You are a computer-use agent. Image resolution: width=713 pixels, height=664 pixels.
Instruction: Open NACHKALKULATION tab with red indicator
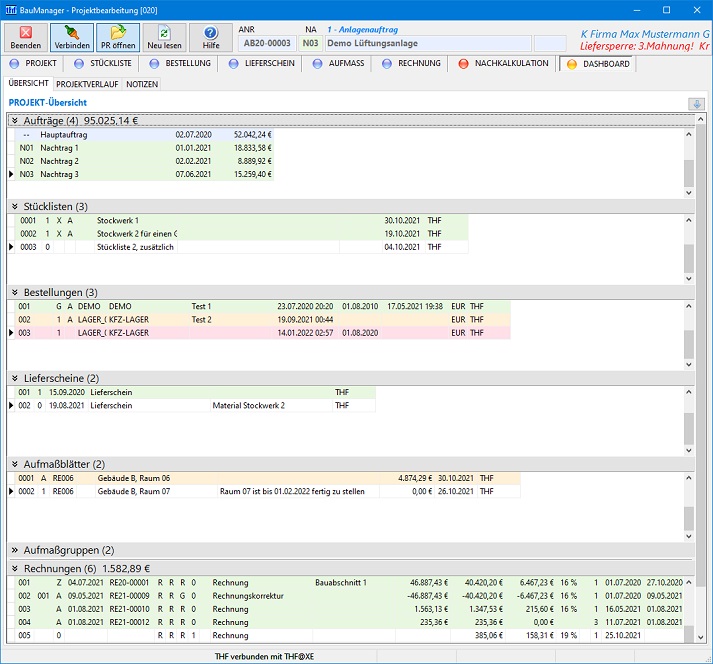[x=504, y=63]
